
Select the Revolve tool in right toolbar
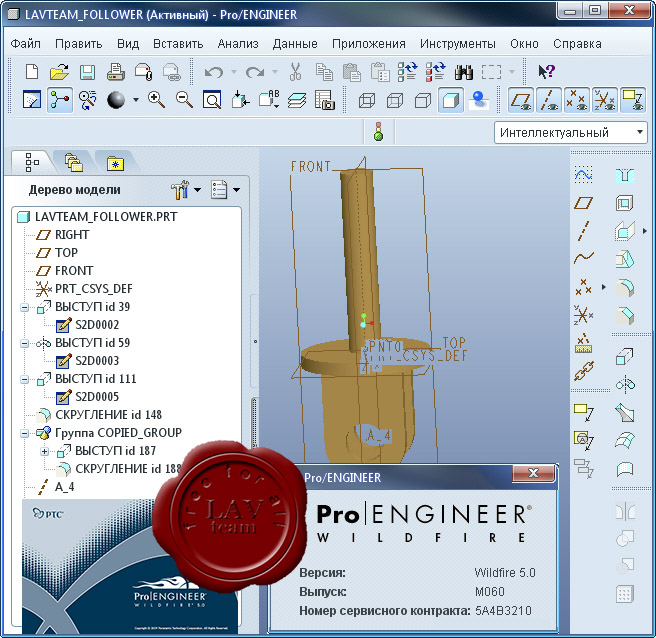coord(625,384)
